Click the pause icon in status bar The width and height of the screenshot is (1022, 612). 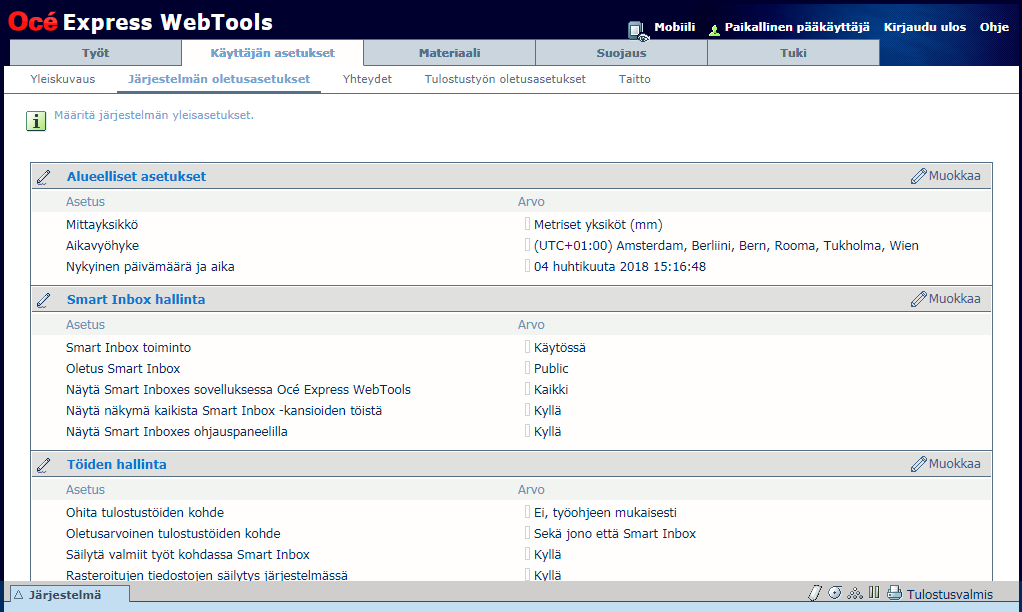coord(874,593)
